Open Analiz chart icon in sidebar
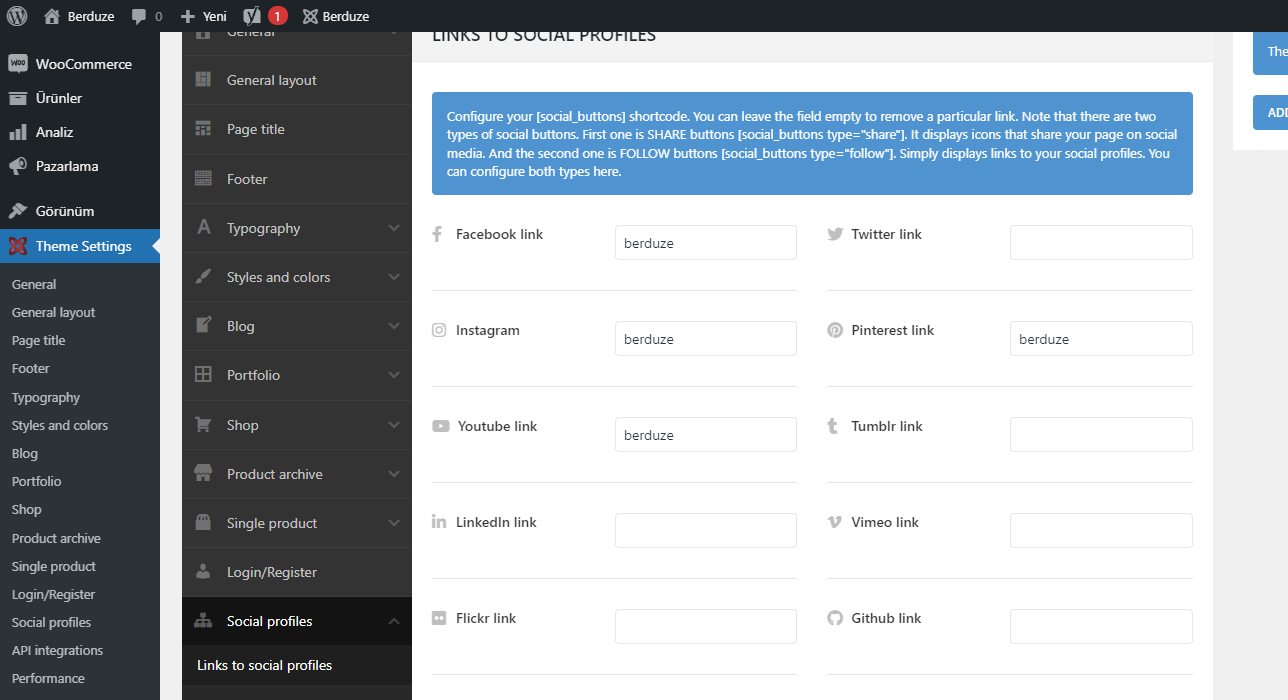 point(17,132)
